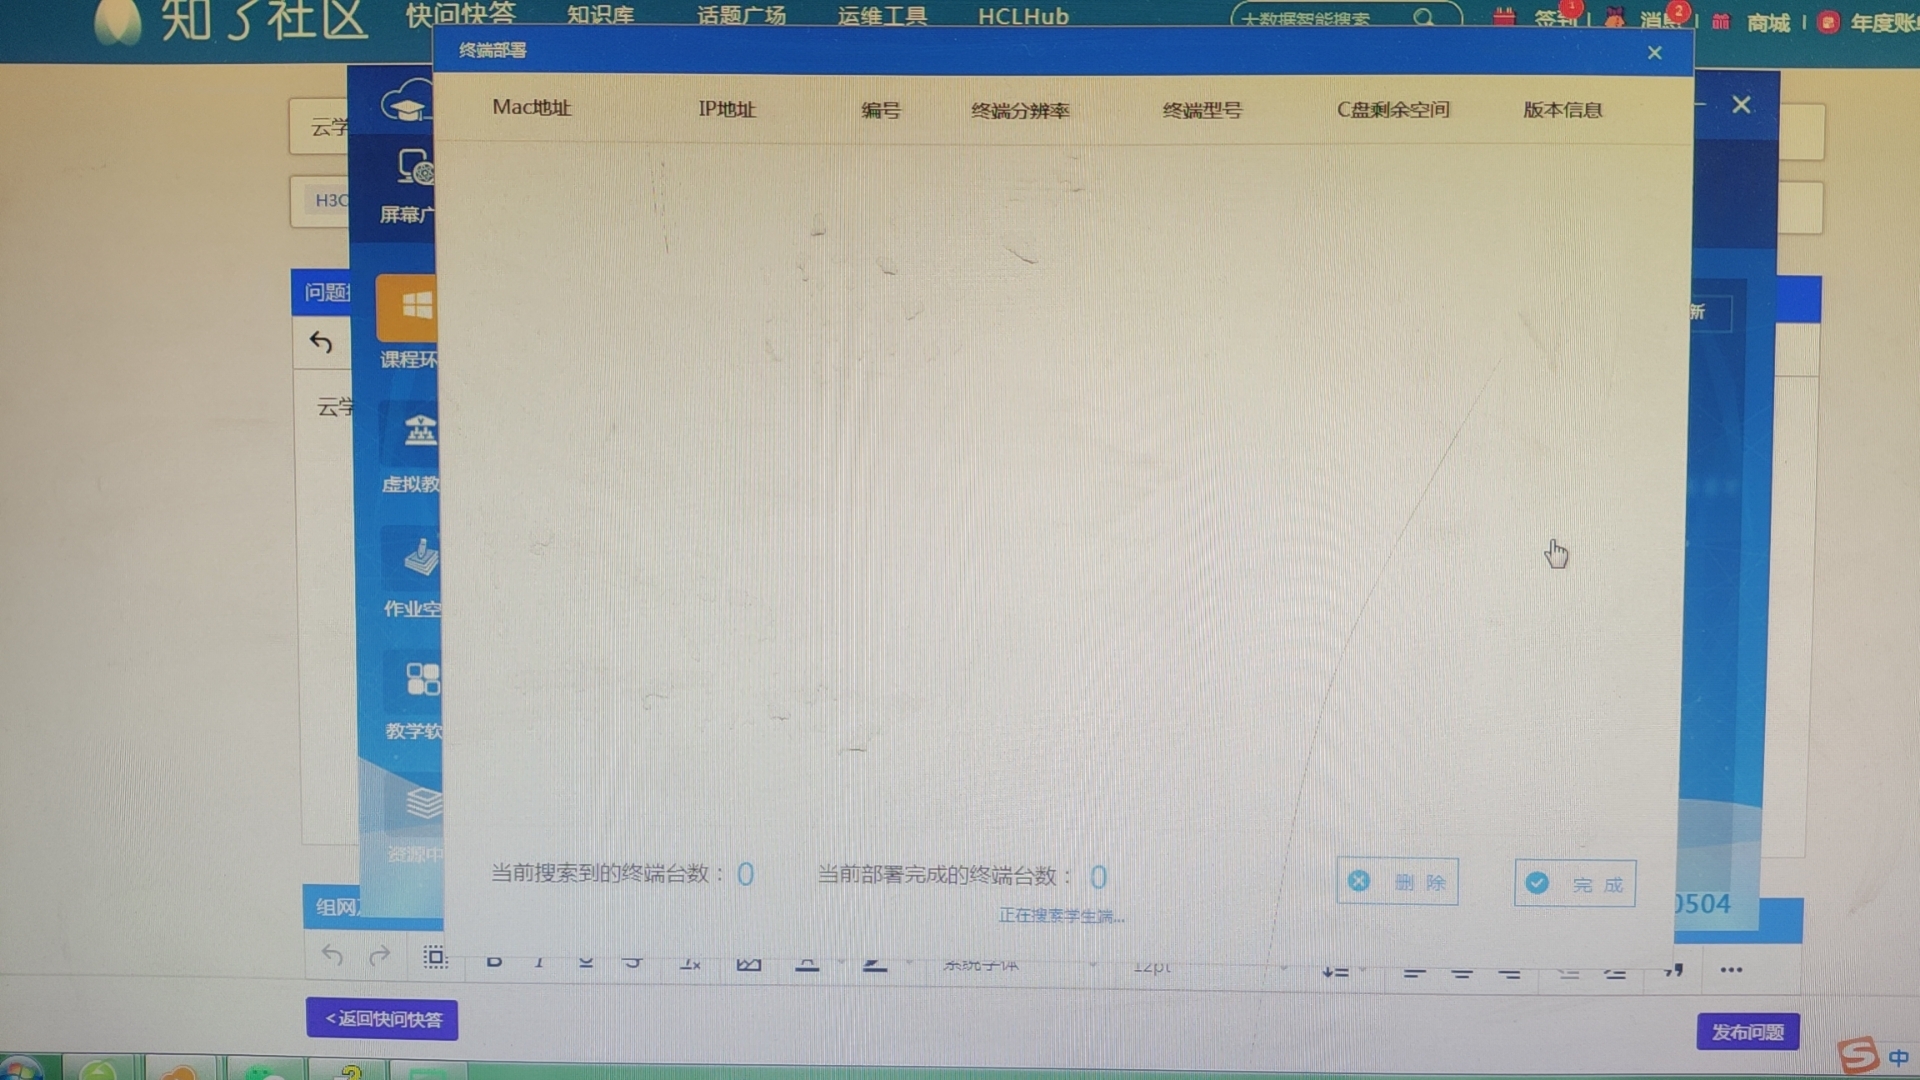Image resolution: width=1920 pixels, height=1080 pixels.
Task: Open the 教学软件 sidebar icon
Action: point(421,680)
